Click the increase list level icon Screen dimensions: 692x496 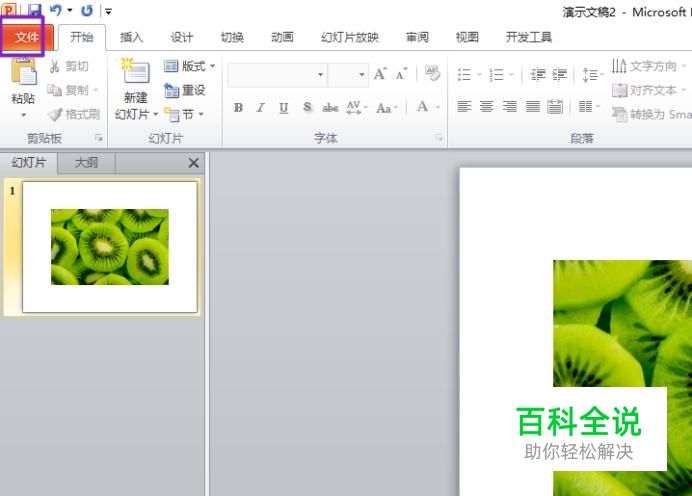(559, 74)
